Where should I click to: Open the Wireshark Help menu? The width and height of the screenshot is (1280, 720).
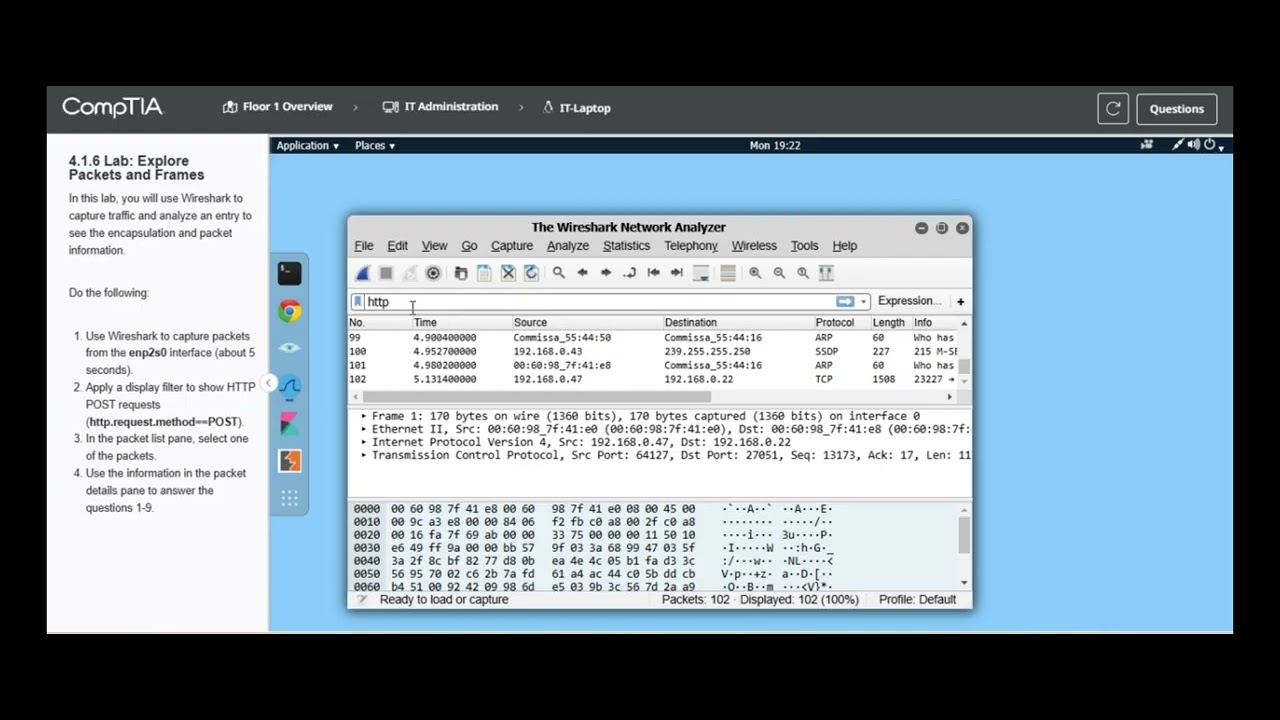[x=844, y=246]
